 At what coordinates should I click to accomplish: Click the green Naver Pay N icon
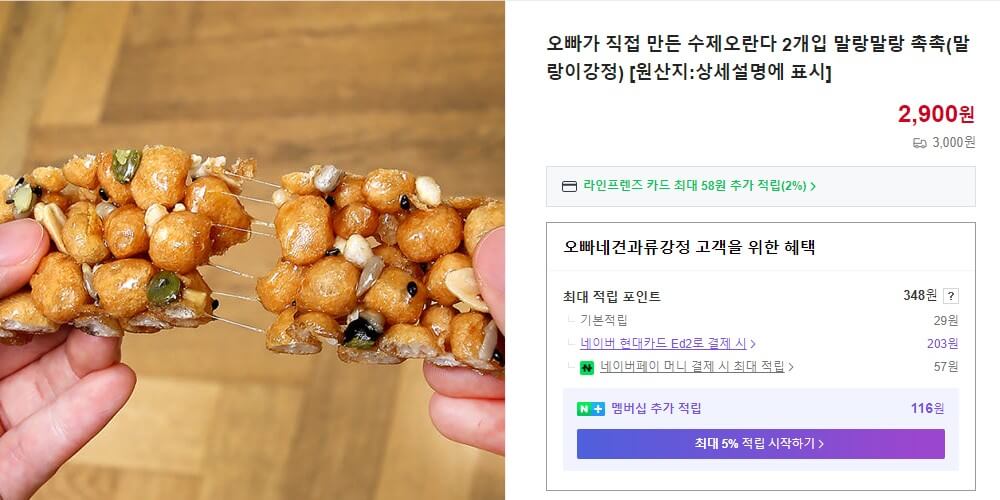pos(587,367)
